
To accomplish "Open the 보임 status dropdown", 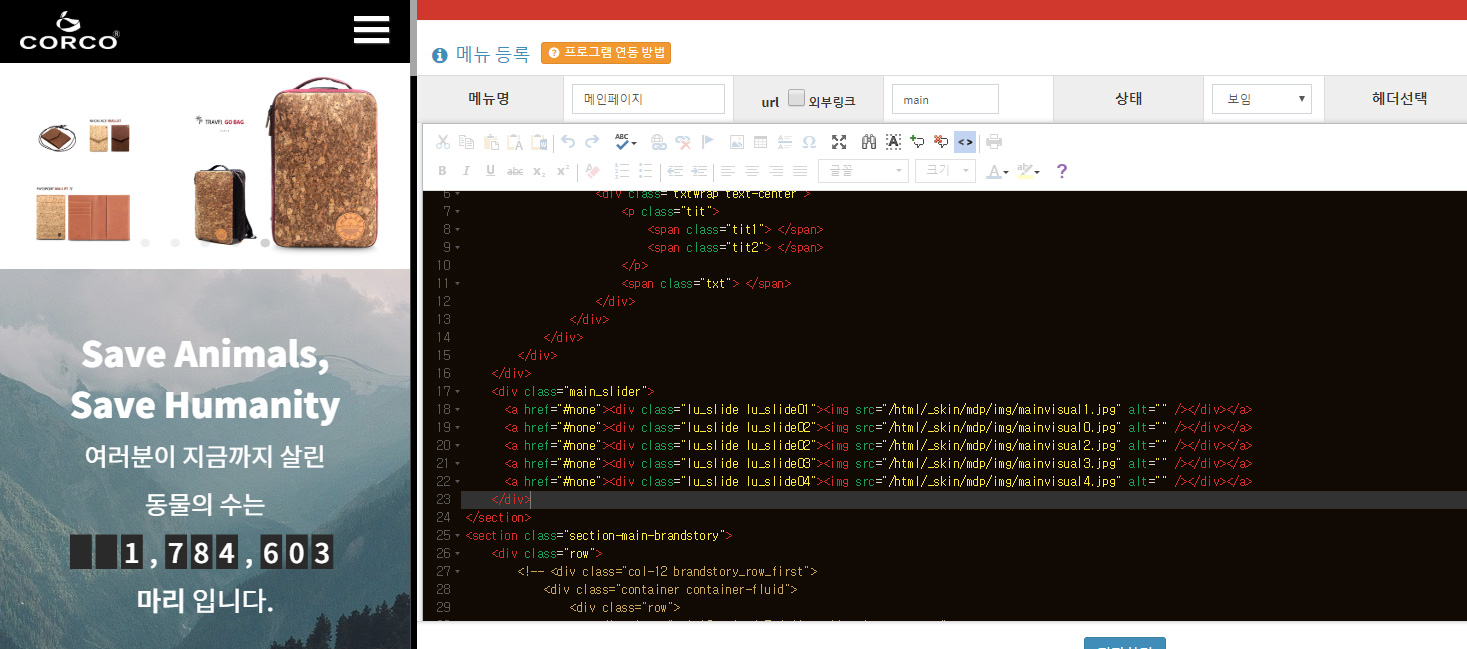I will coord(1261,99).
